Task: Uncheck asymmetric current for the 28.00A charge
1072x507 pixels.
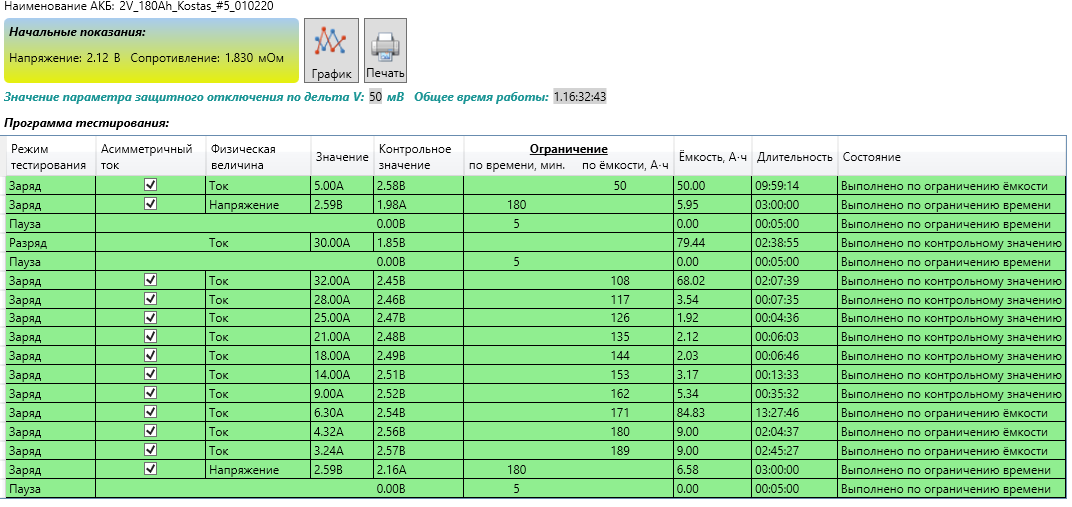Action: (x=151, y=299)
